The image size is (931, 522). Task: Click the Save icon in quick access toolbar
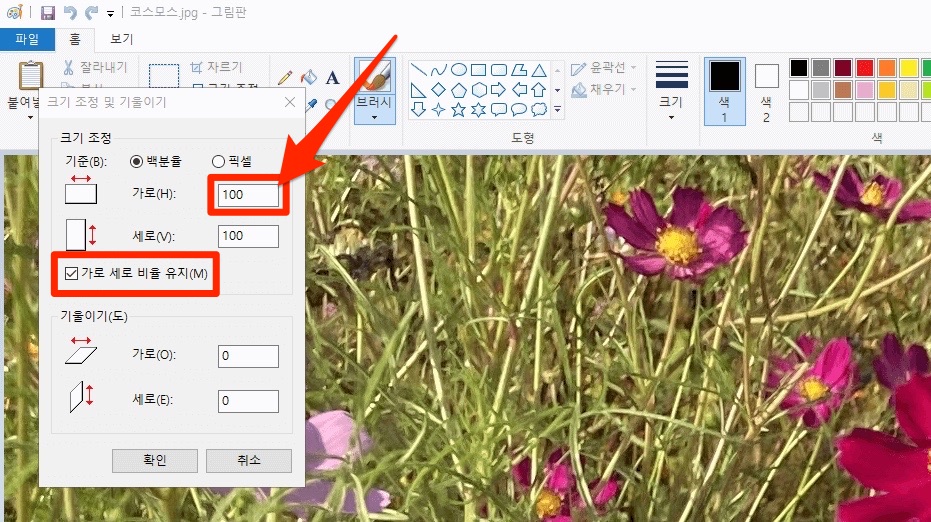pyautogui.click(x=48, y=12)
